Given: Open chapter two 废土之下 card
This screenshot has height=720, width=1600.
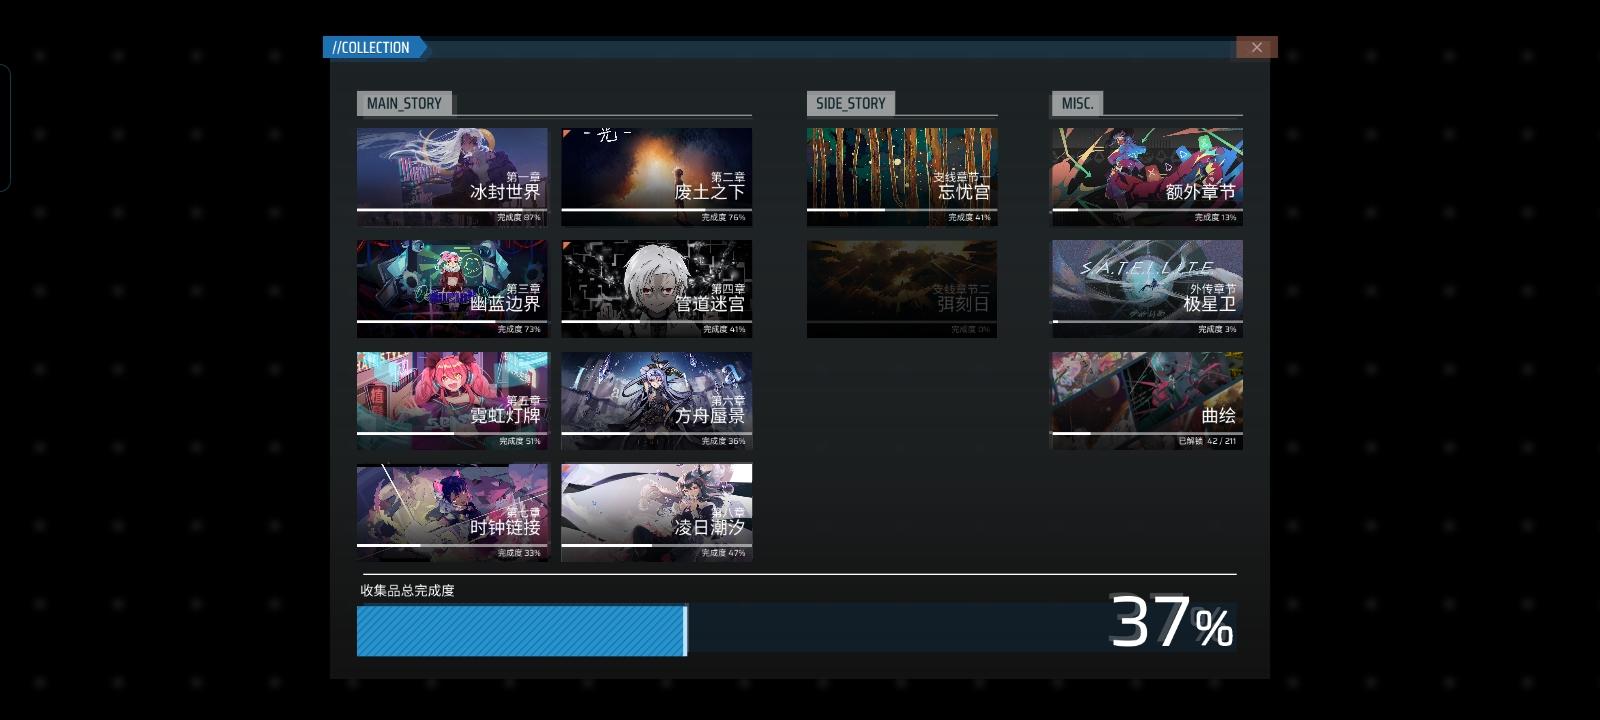Looking at the screenshot, I should pyautogui.click(x=656, y=177).
